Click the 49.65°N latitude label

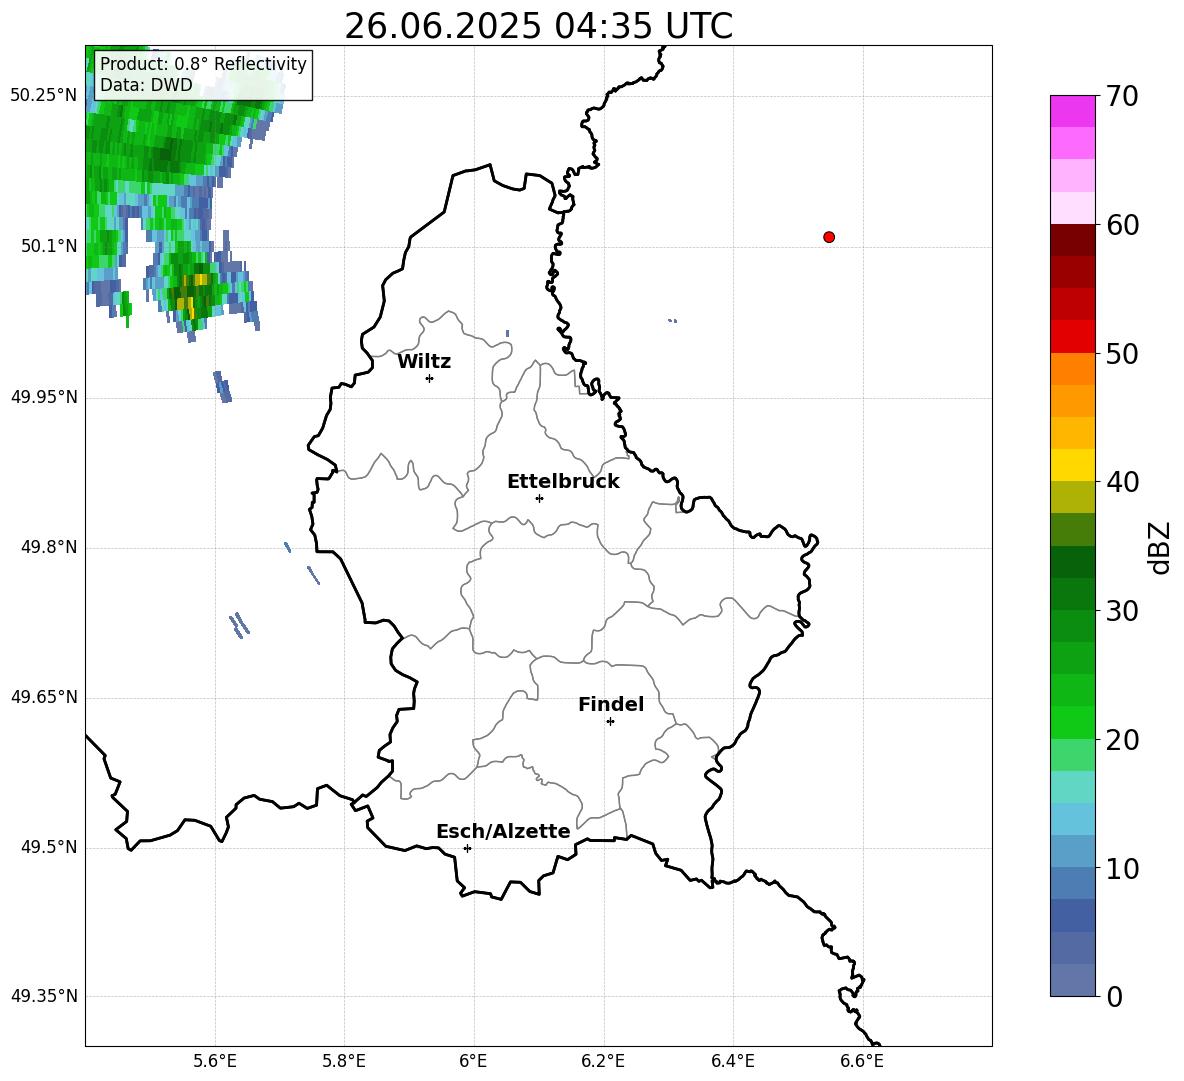coord(44,697)
